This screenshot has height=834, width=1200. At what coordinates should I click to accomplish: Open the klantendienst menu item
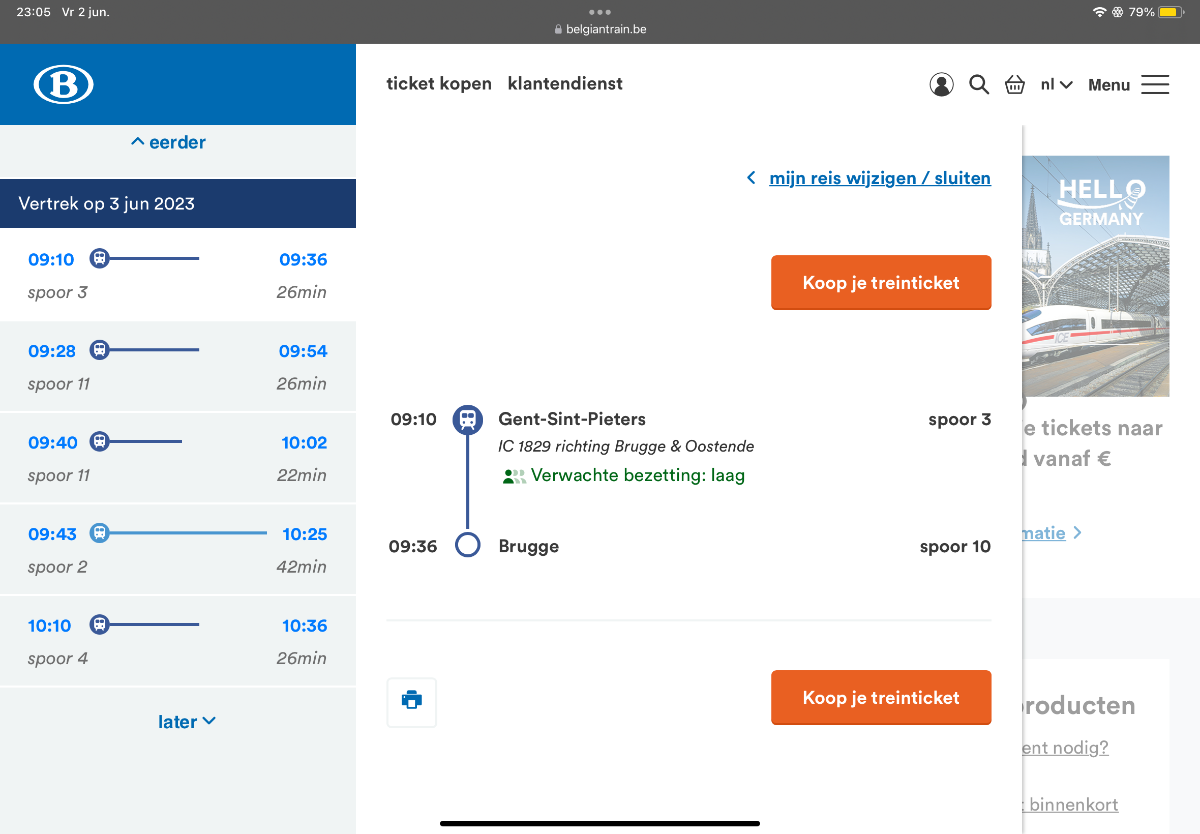click(x=565, y=84)
